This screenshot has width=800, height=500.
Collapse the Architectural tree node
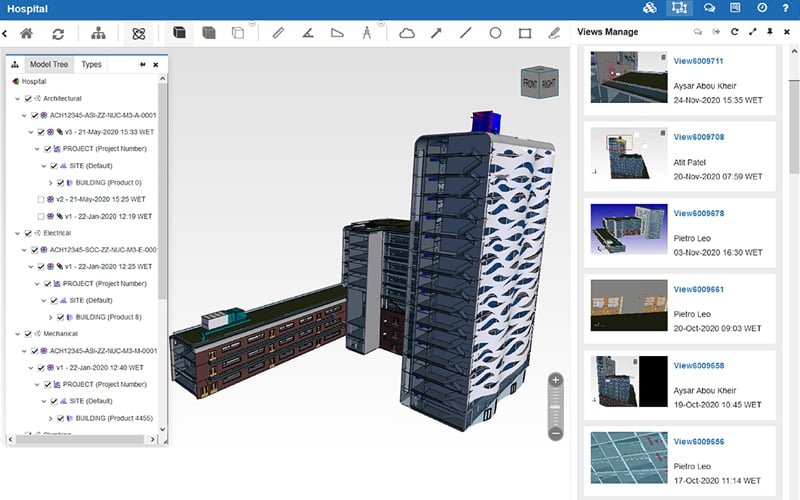coord(18,98)
